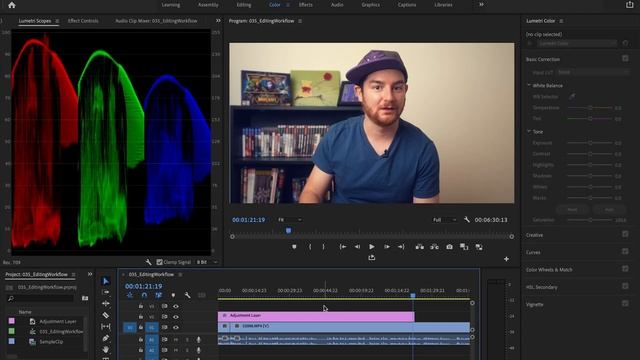This screenshot has width=640, height=360.
Task: Adjust the Exposure slider handle
Action: point(590,143)
